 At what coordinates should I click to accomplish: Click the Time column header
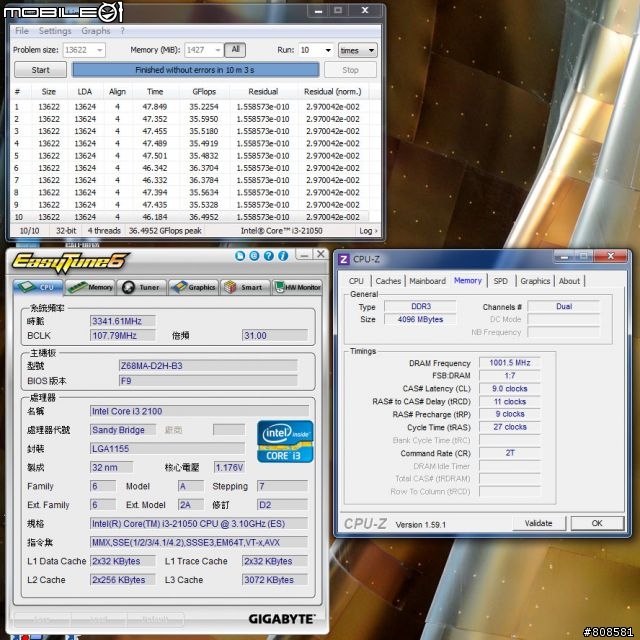[155, 91]
